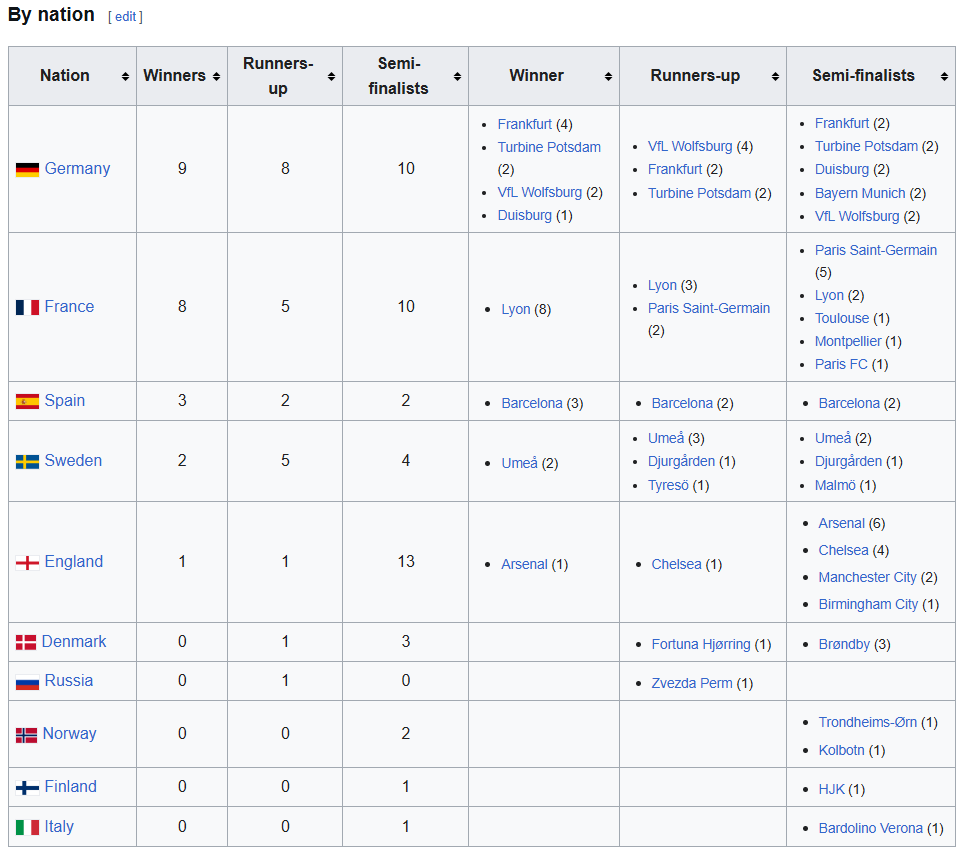The height and width of the screenshot is (858, 968).
Task: Open the England nation link
Action: click(x=73, y=562)
